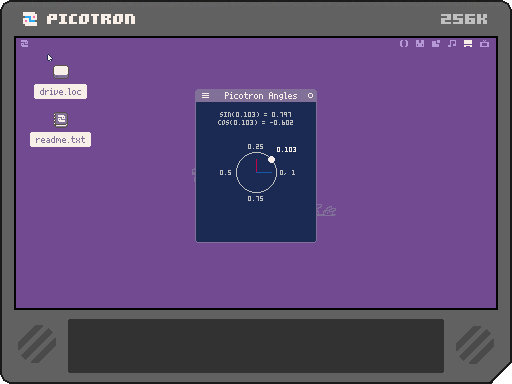Screen dimensions: 512x384
Task: Open the Picotron system menu icon
Action: tap(25, 44)
